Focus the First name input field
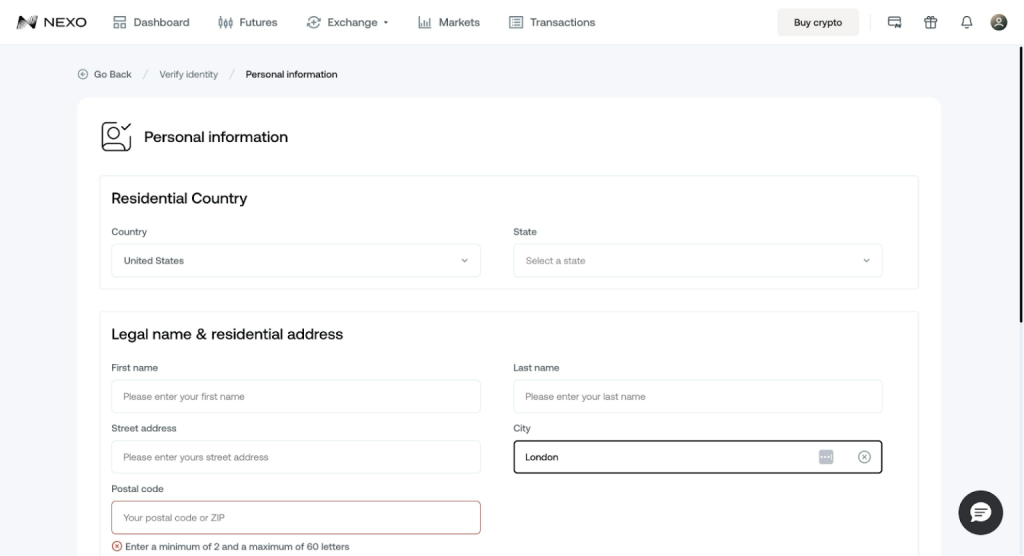The width and height of the screenshot is (1024, 556). tap(295, 397)
